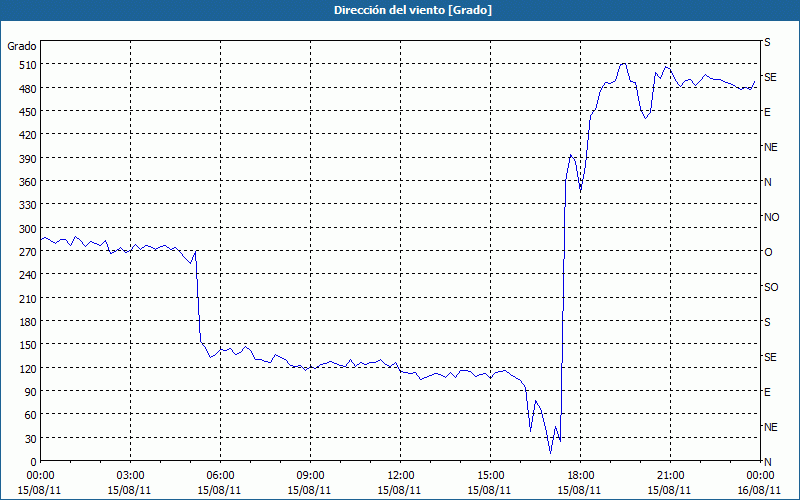Click the 'SO' compass label on the right axis
Viewport: 800px width, 500px height.
pyautogui.click(x=771, y=287)
